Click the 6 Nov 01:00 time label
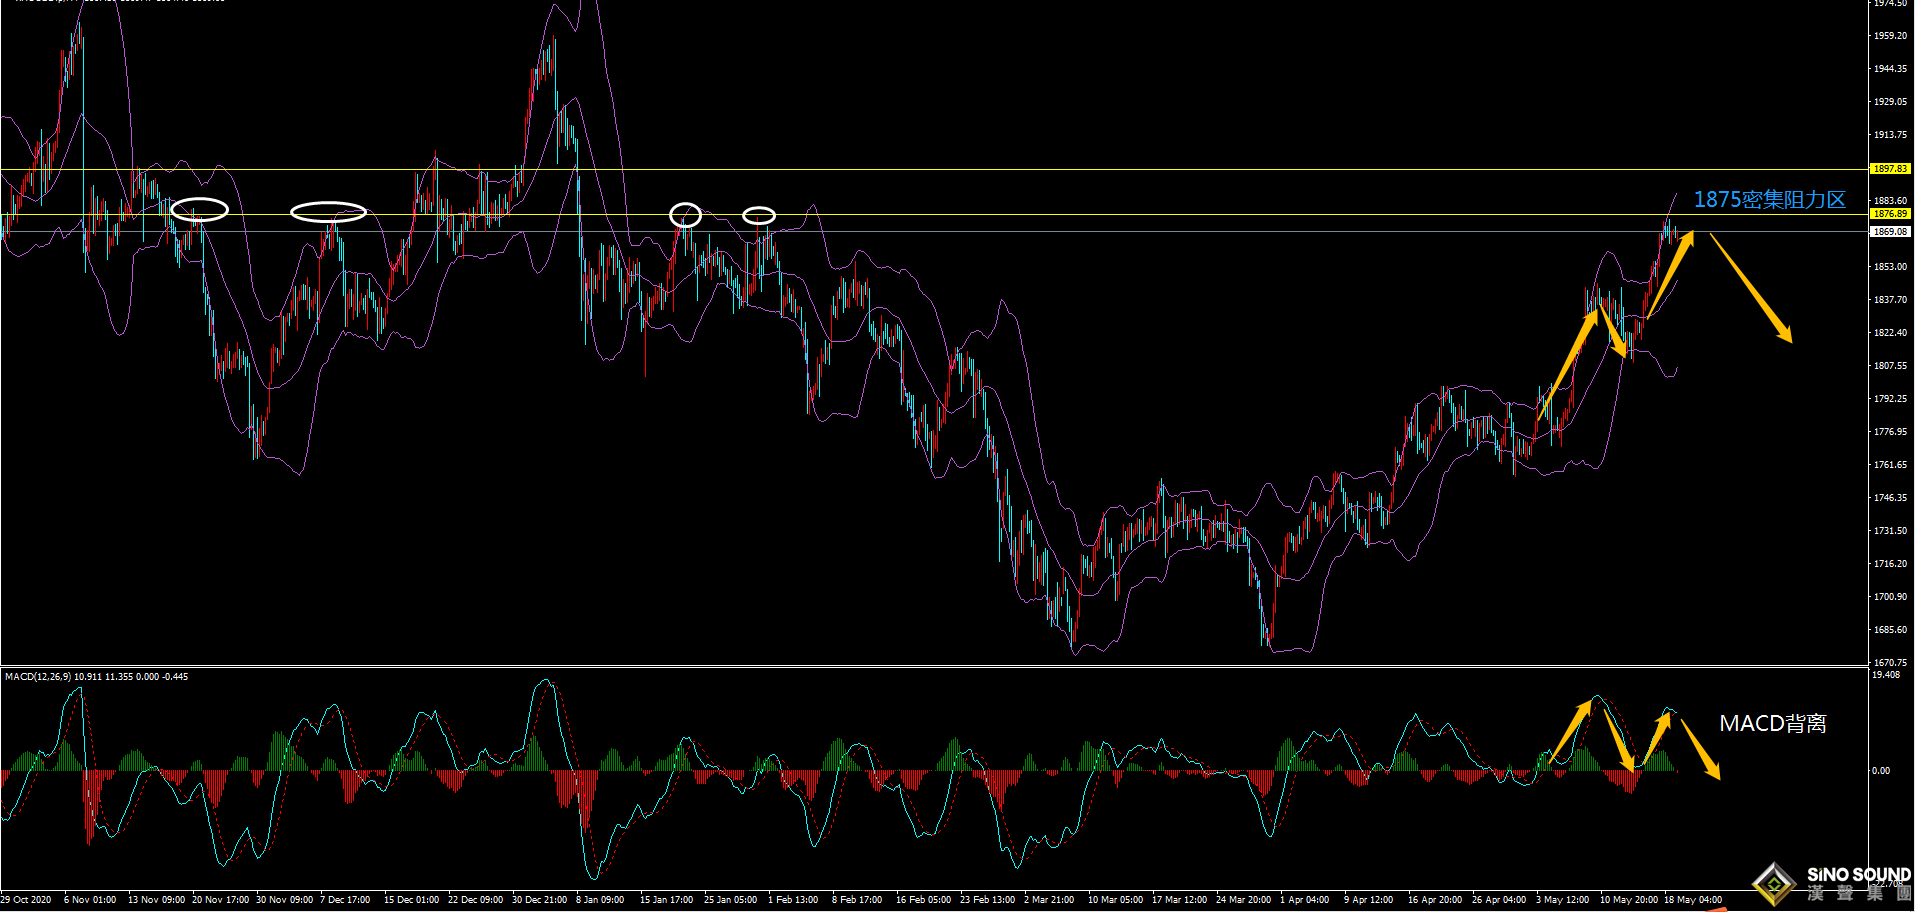The width and height of the screenshot is (1916, 912). click(x=90, y=900)
